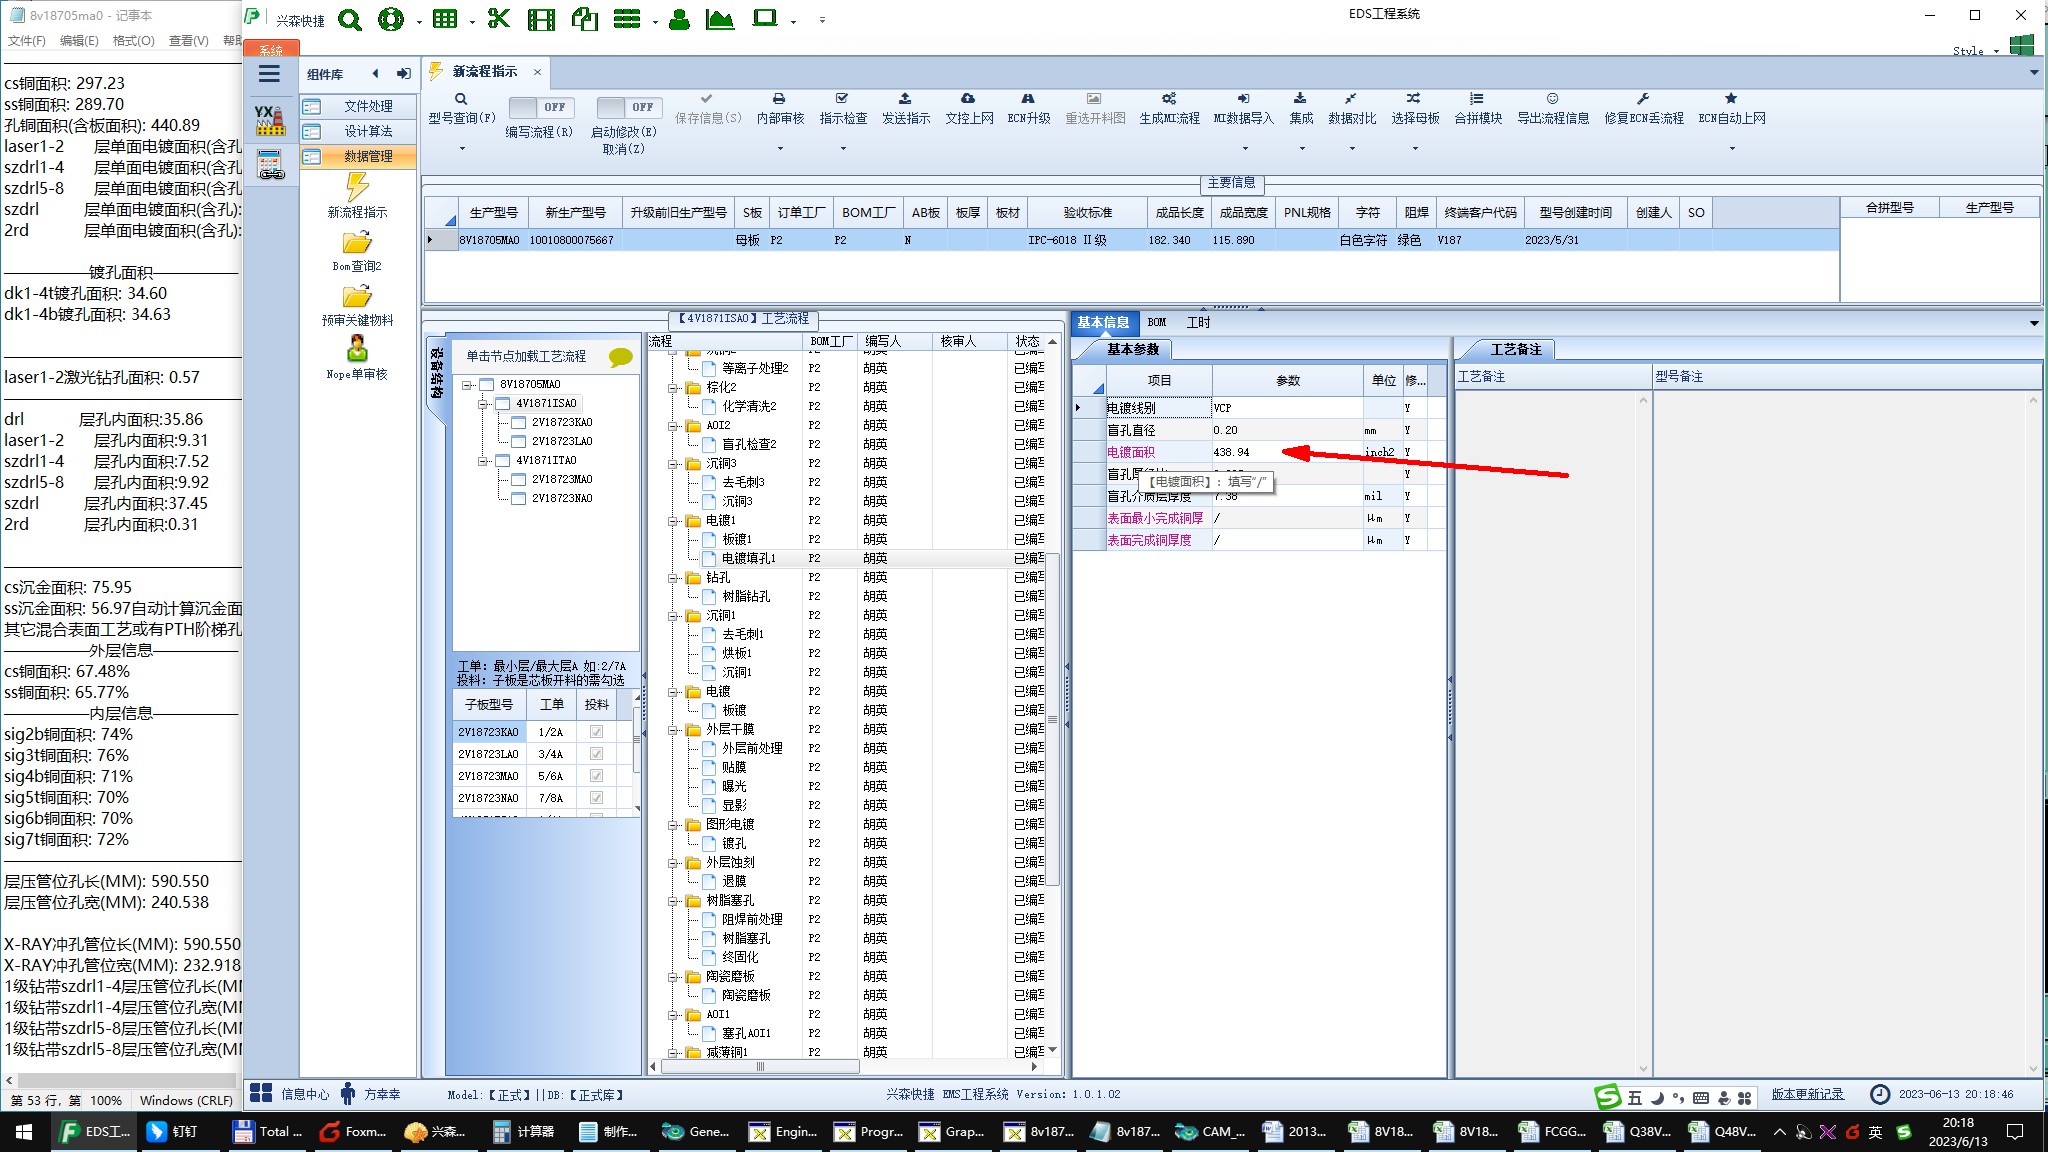Click the 发送指示 upload icon
The height and width of the screenshot is (1152, 2048).
coord(905,99)
